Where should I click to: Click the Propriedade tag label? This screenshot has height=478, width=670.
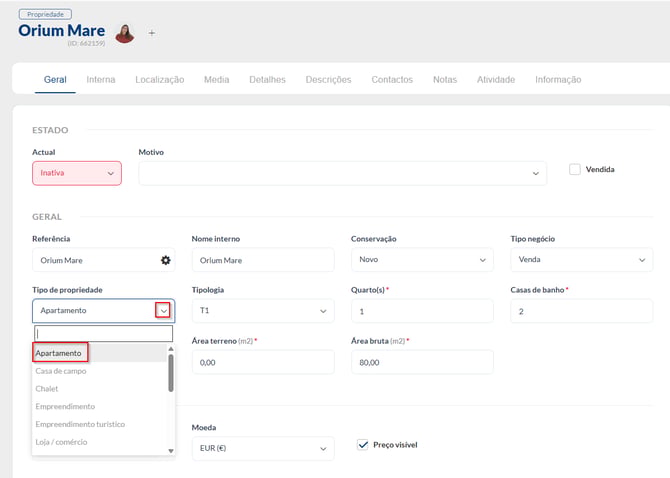click(45, 14)
